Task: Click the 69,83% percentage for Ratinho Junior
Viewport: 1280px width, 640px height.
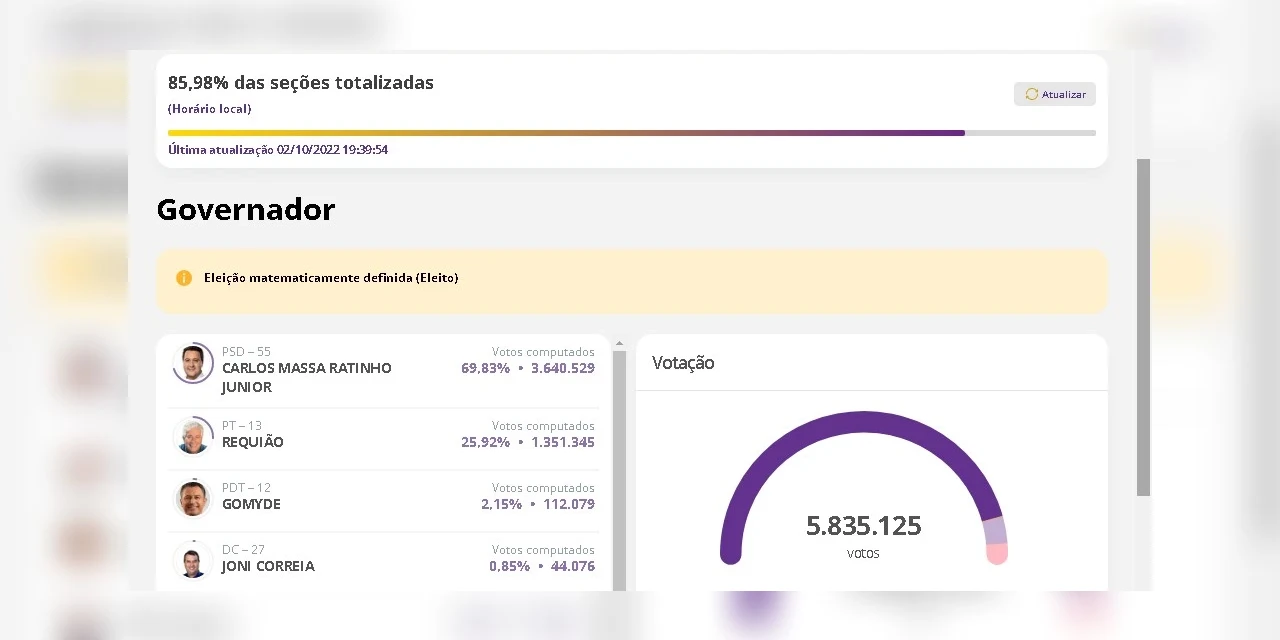Action: (485, 368)
